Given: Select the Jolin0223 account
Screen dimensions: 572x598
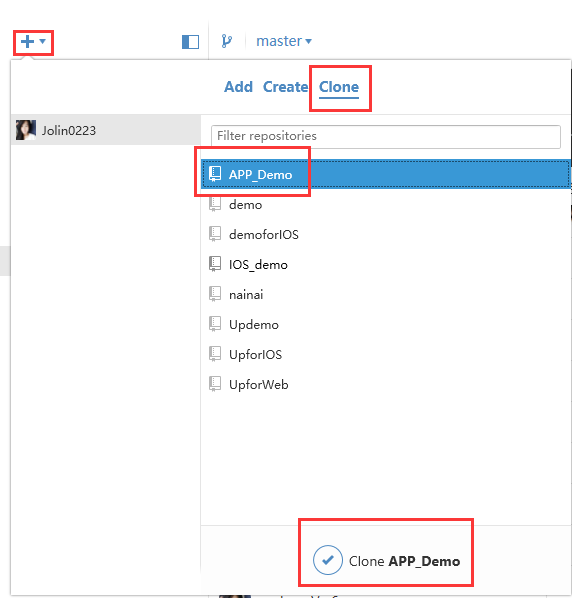Looking at the screenshot, I should coord(106,130).
